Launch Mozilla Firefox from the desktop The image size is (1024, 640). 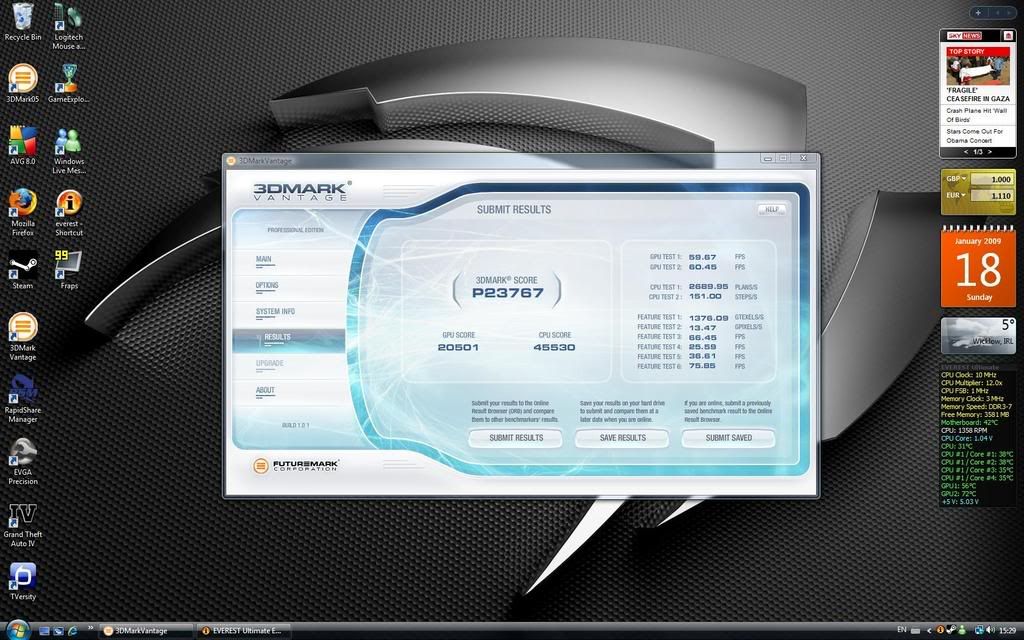[23, 212]
